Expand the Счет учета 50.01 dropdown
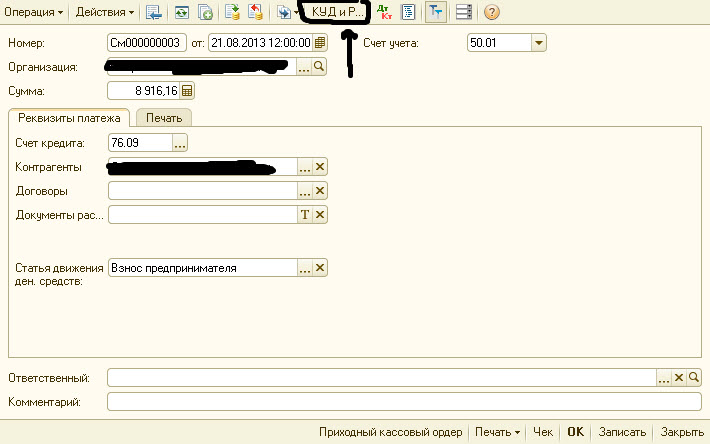710x444 pixels. pyautogui.click(x=538, y=43)
